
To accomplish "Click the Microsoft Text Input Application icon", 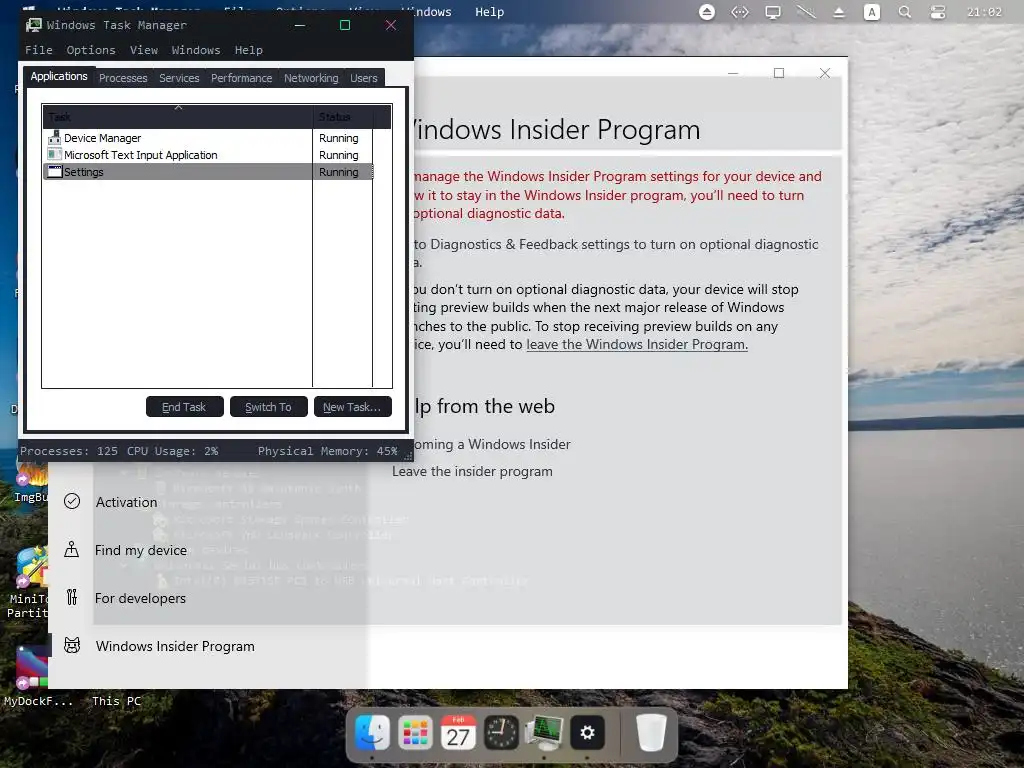I will coord(54,155).
